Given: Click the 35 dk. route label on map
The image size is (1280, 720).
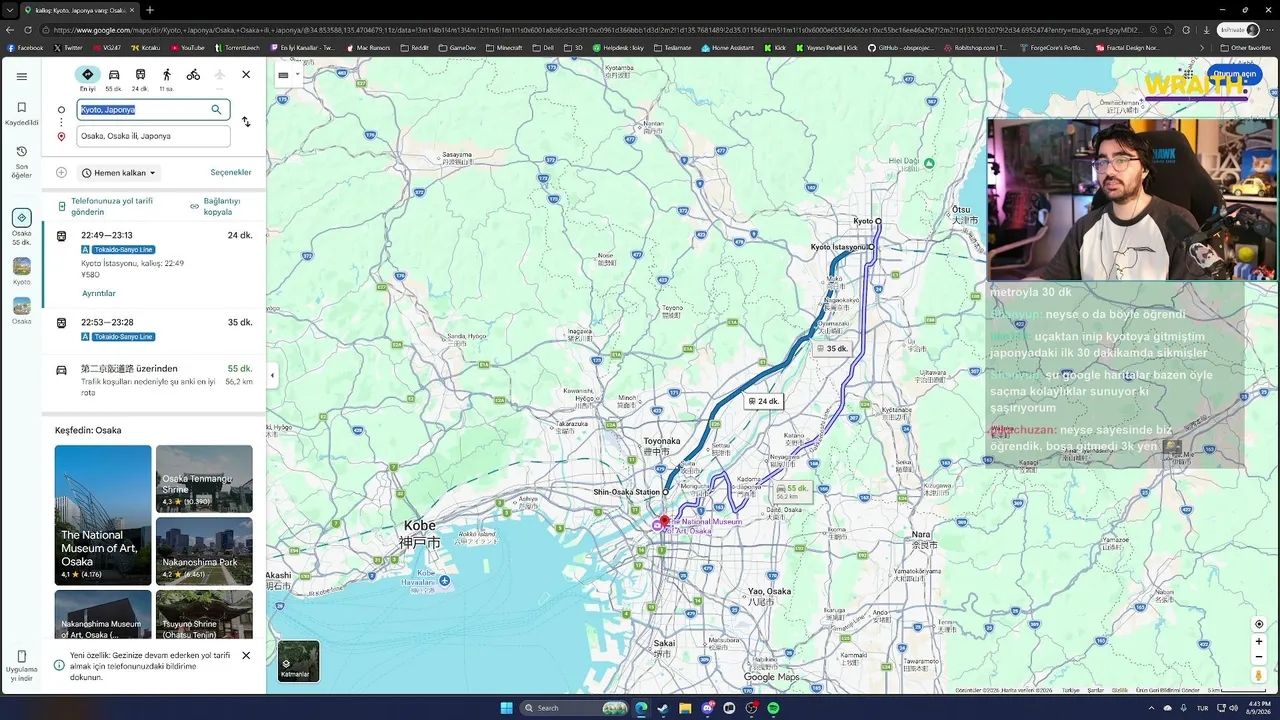Looking at the screenshot, I should coord(832,349).
